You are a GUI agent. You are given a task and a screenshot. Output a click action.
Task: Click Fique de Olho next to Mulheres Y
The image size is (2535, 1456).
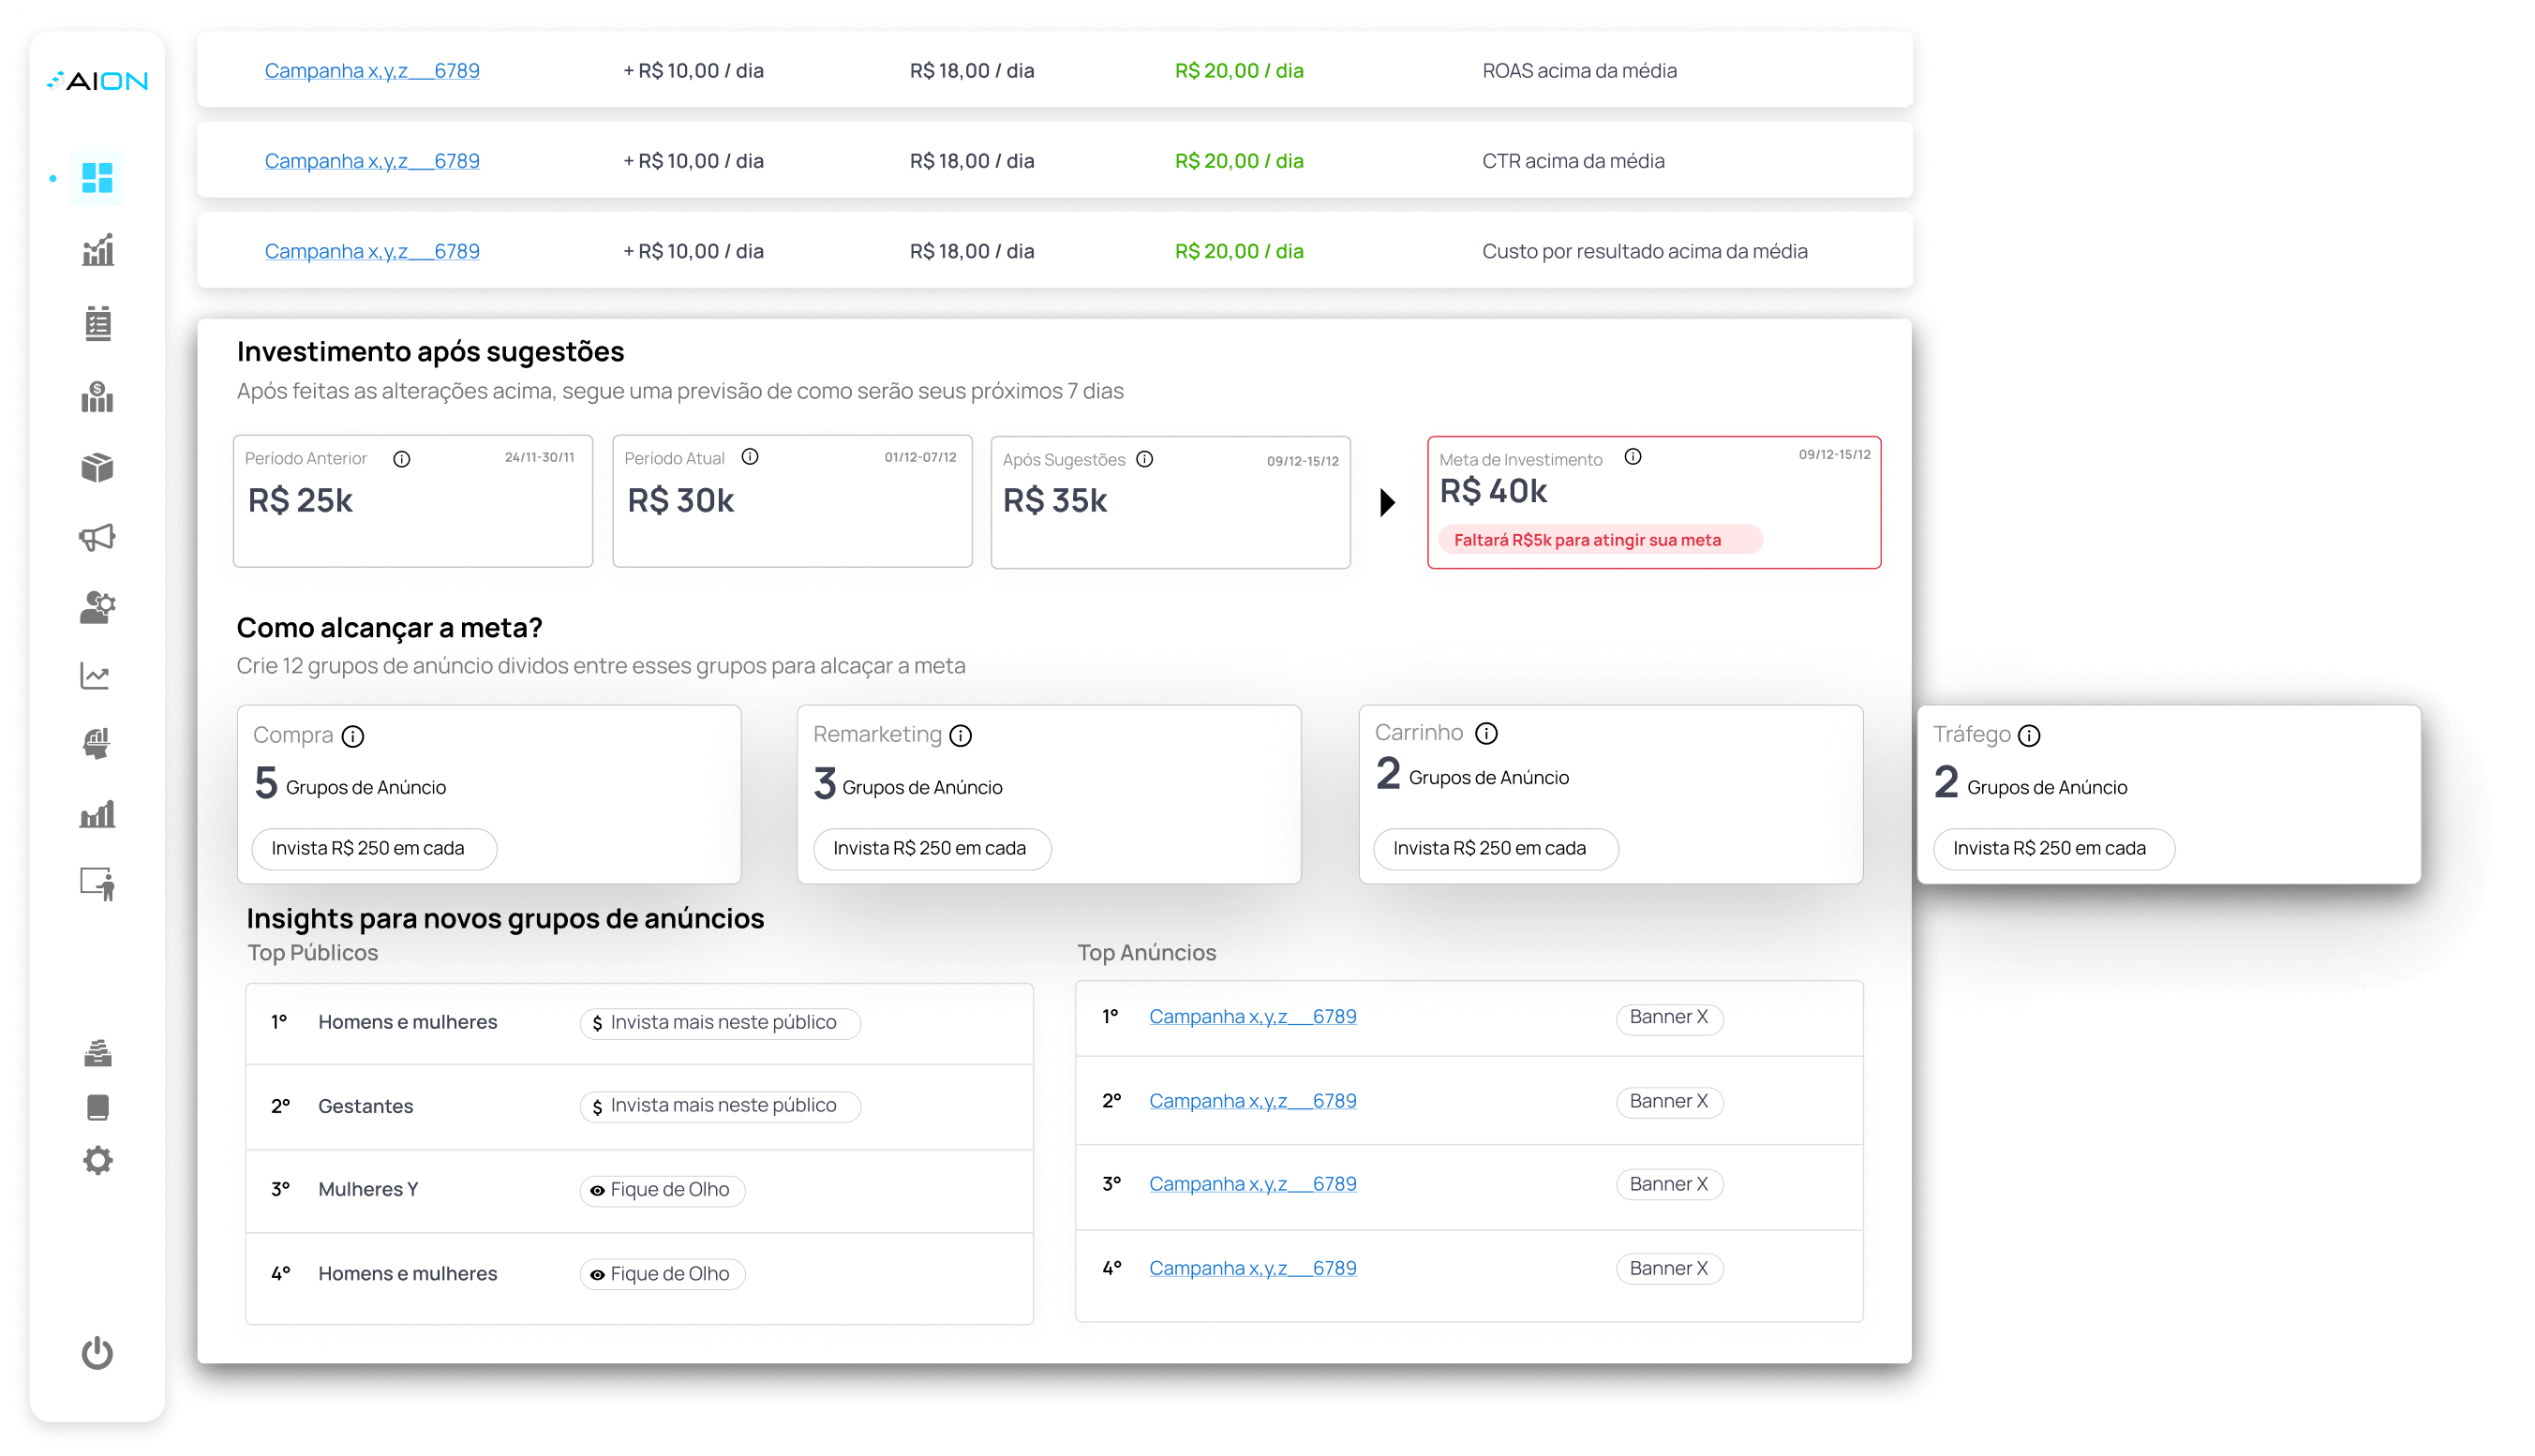coord(661,1190)
